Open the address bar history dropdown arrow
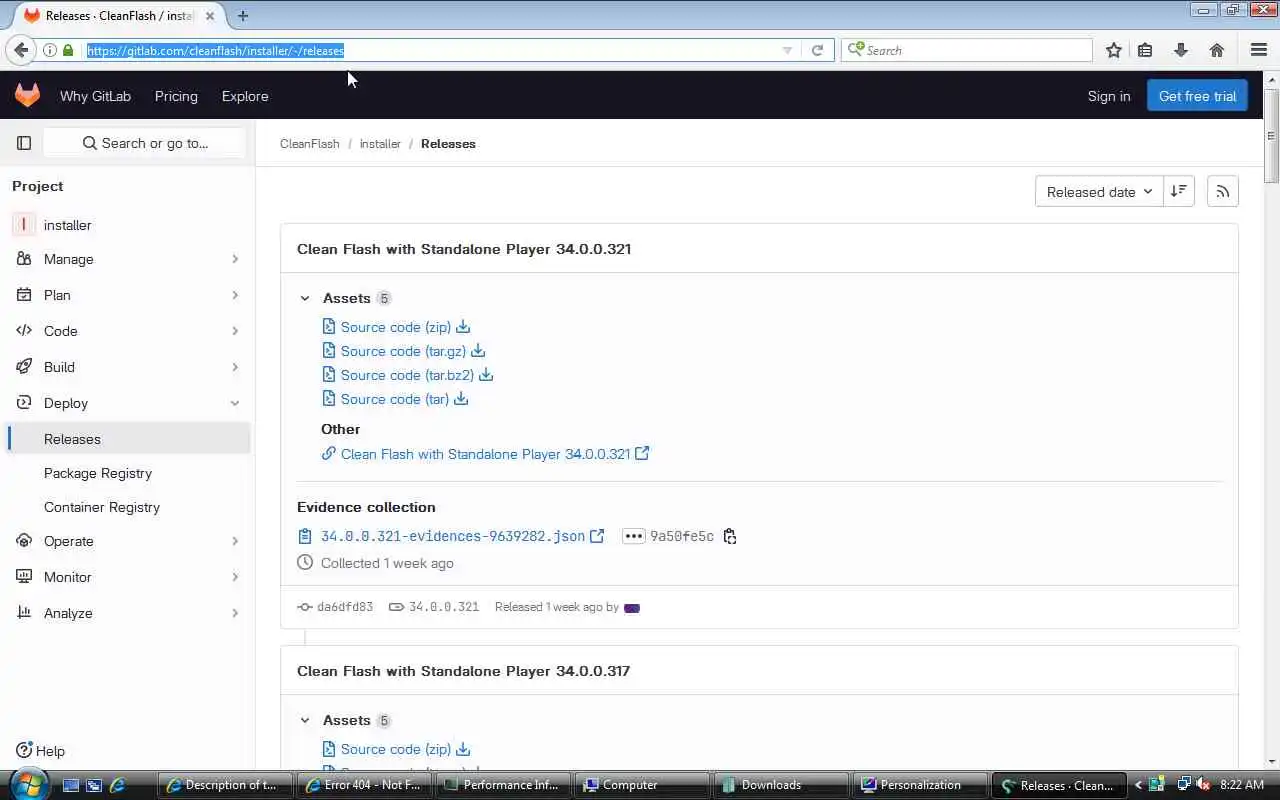Image resolution: width=1280 pixels, height=800 pixels. tap(787, 50)
